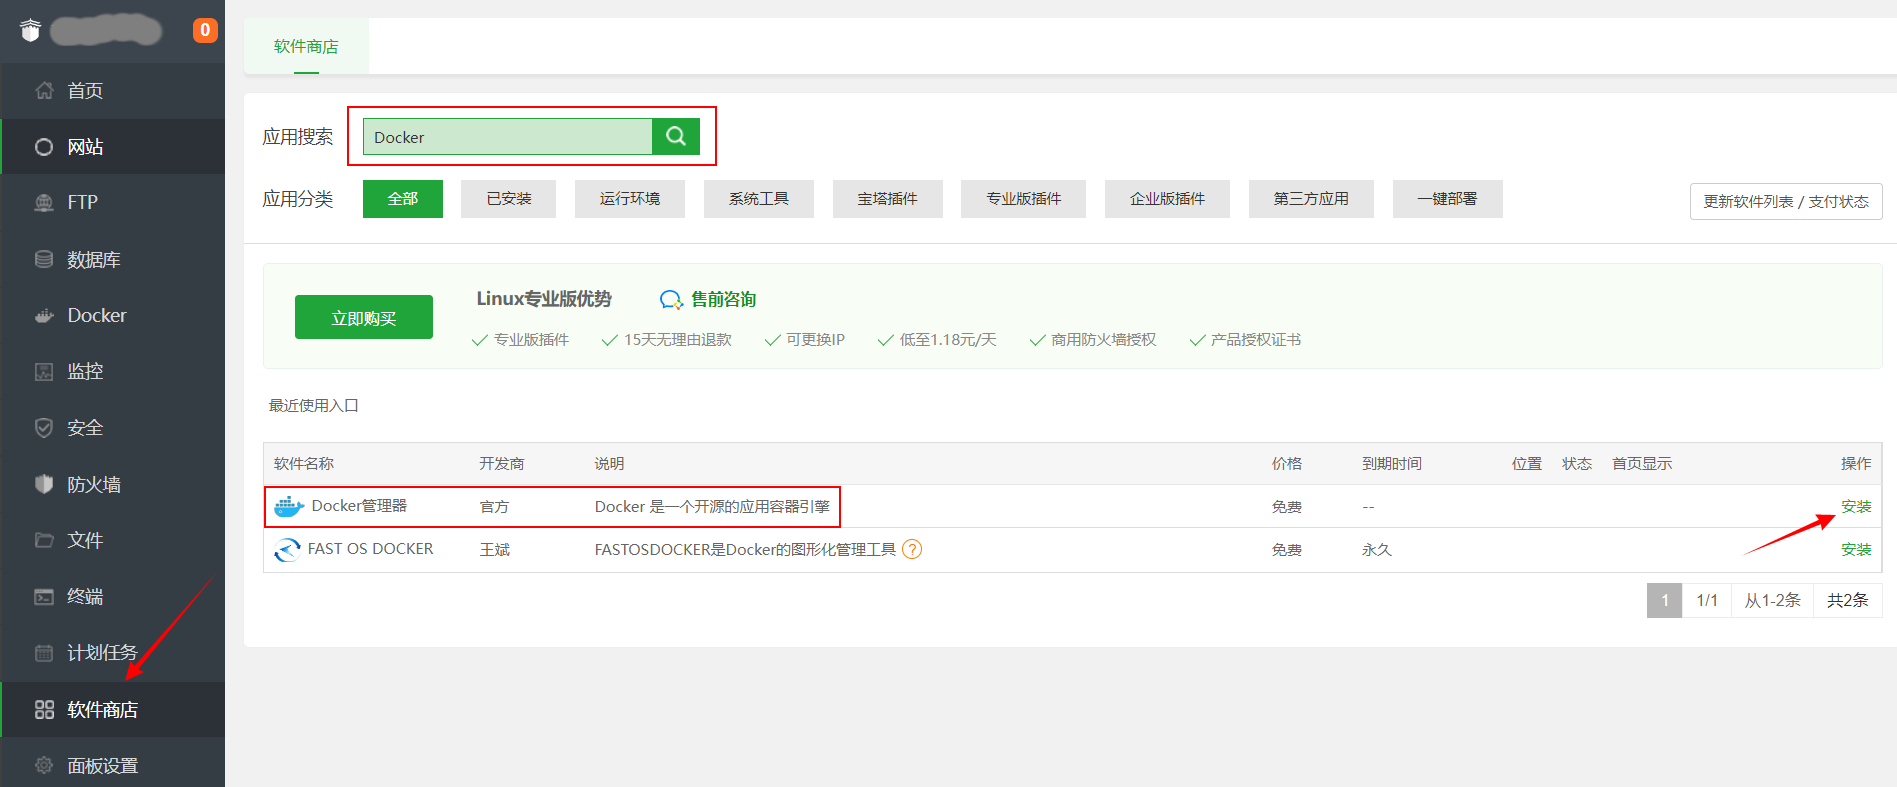Click the orange notification badge showing 0
Image resolution: width=1897 pixels, height=787 pixels.
click(x=205, y=30)
